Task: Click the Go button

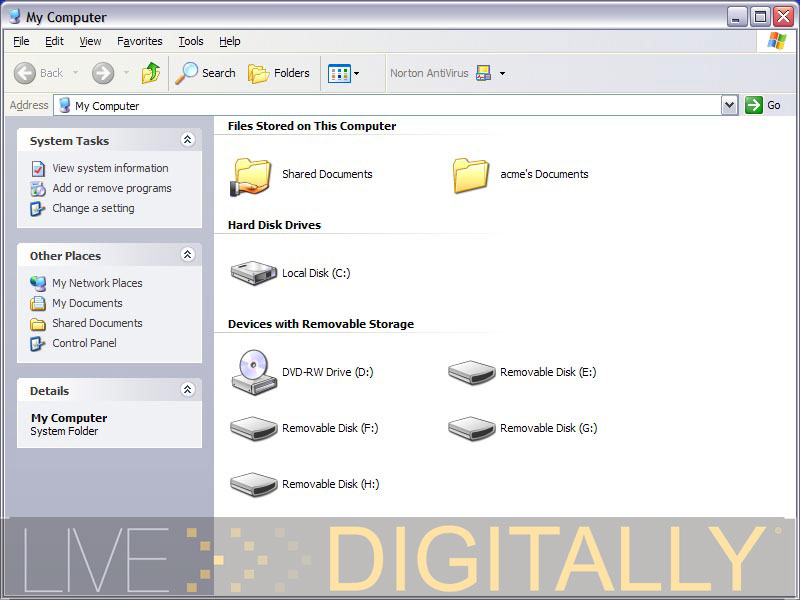Action: click(x=763, y=105)
